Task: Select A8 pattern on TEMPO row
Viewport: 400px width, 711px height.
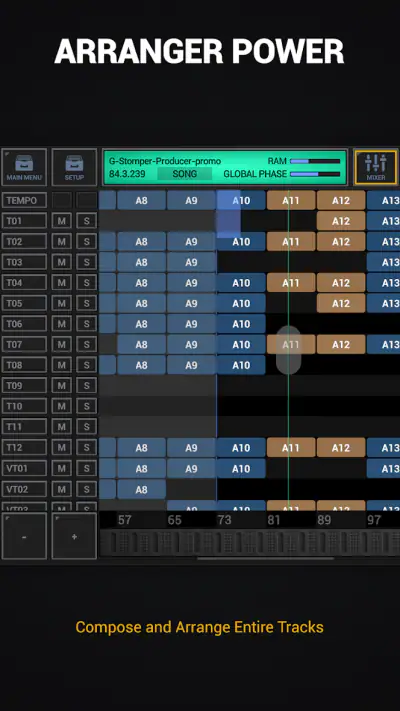Action: click(141, 200)
